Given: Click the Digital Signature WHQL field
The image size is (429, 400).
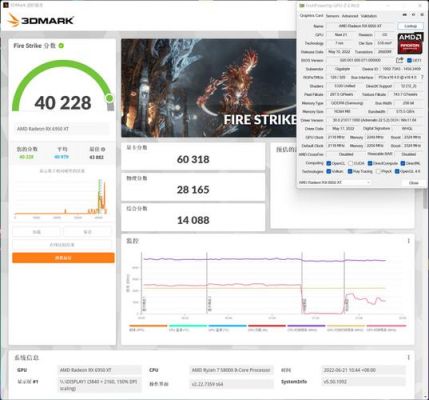Looking at the screenshot, I should [406, 129].
